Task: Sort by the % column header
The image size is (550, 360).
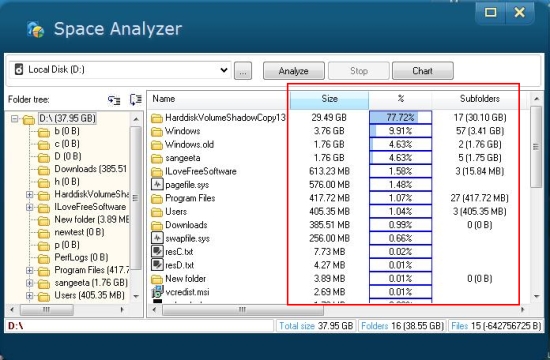Action: click(401, 99)
